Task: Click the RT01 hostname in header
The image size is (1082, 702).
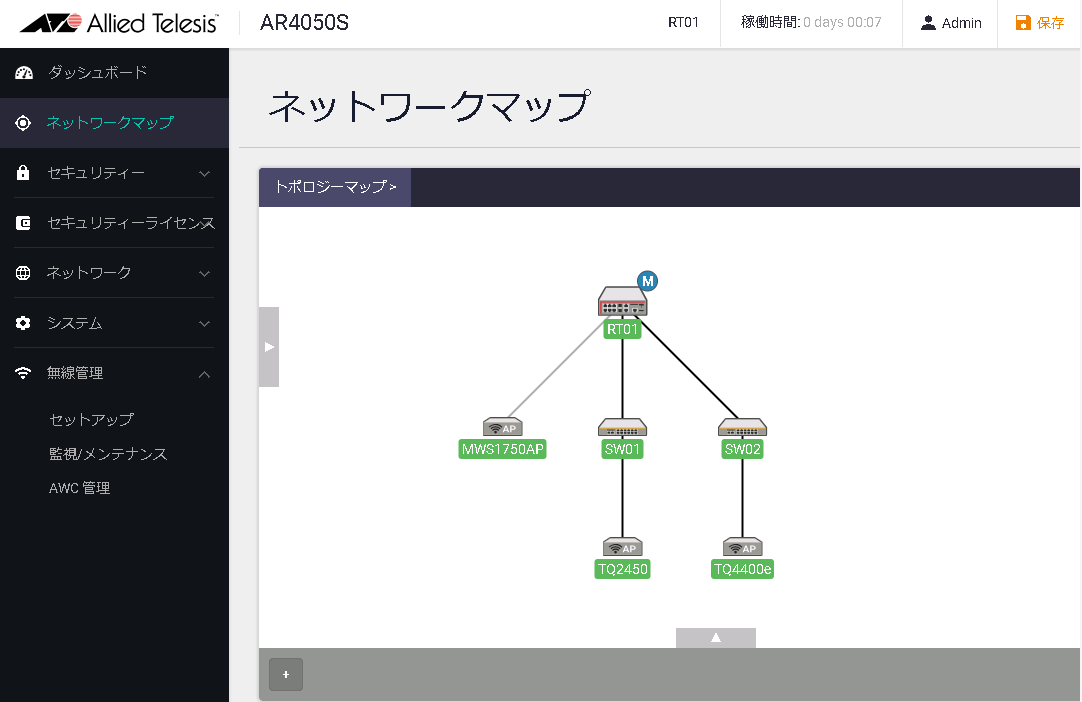Action: [x=683, y=23]
